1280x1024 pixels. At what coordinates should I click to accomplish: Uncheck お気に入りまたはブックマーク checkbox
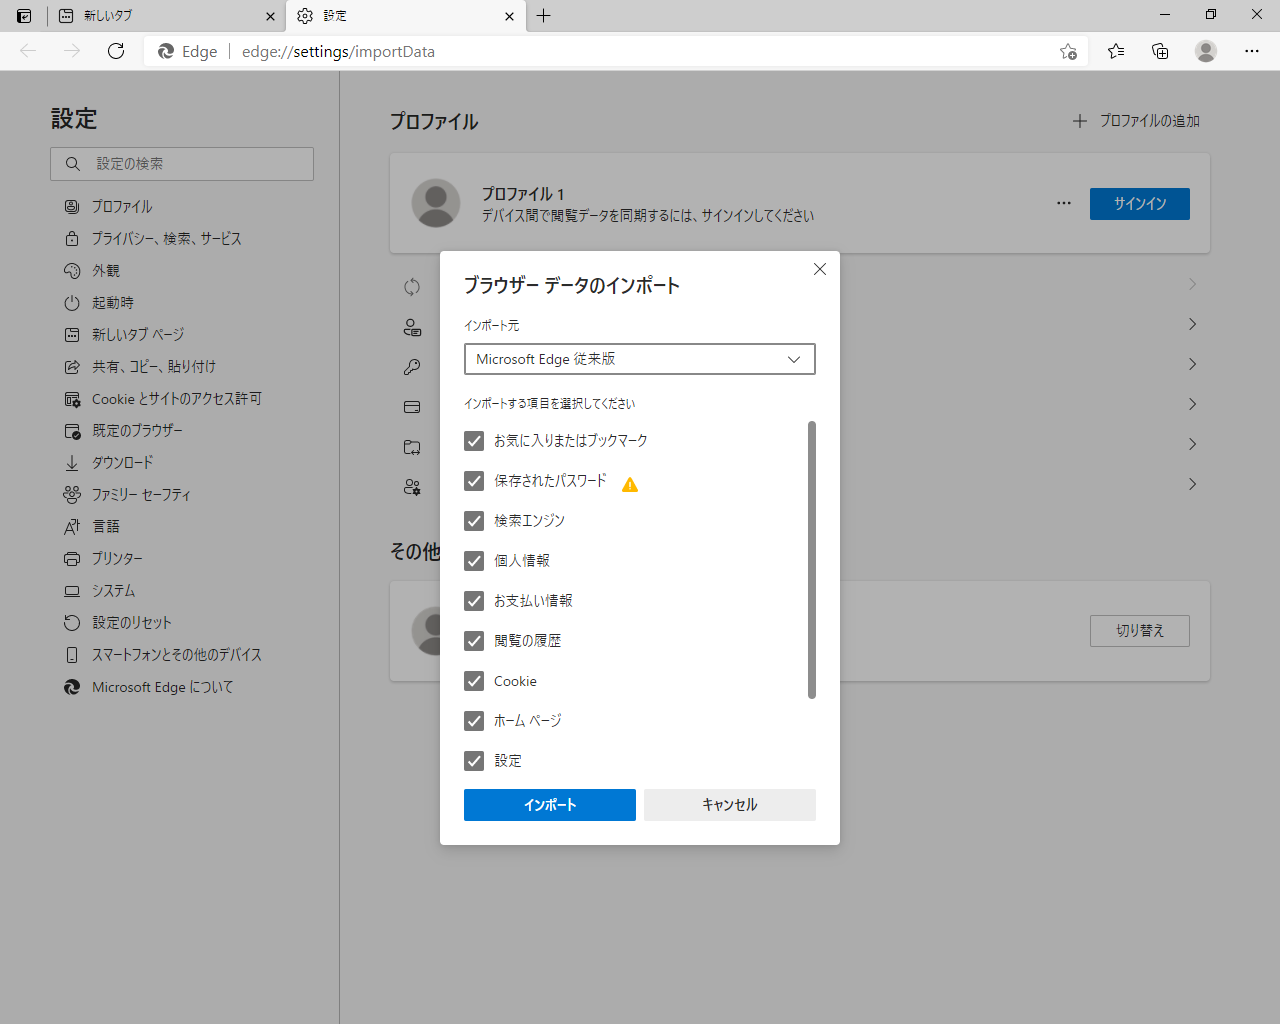(x=474, y=441)
